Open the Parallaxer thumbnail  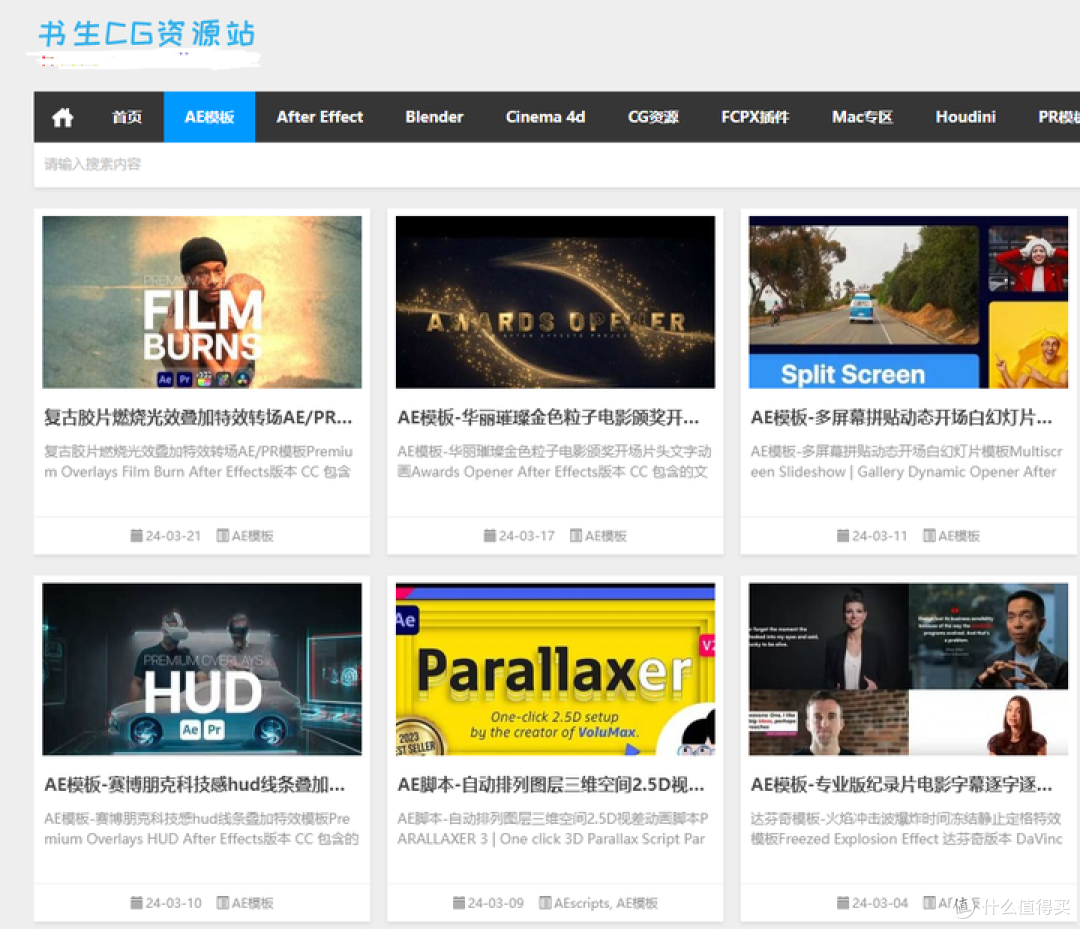tap(555, 669)
